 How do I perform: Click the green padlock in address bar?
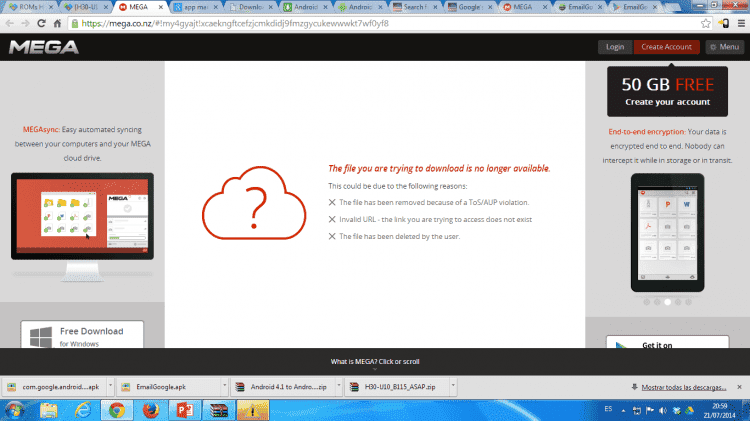coord(74,23)
